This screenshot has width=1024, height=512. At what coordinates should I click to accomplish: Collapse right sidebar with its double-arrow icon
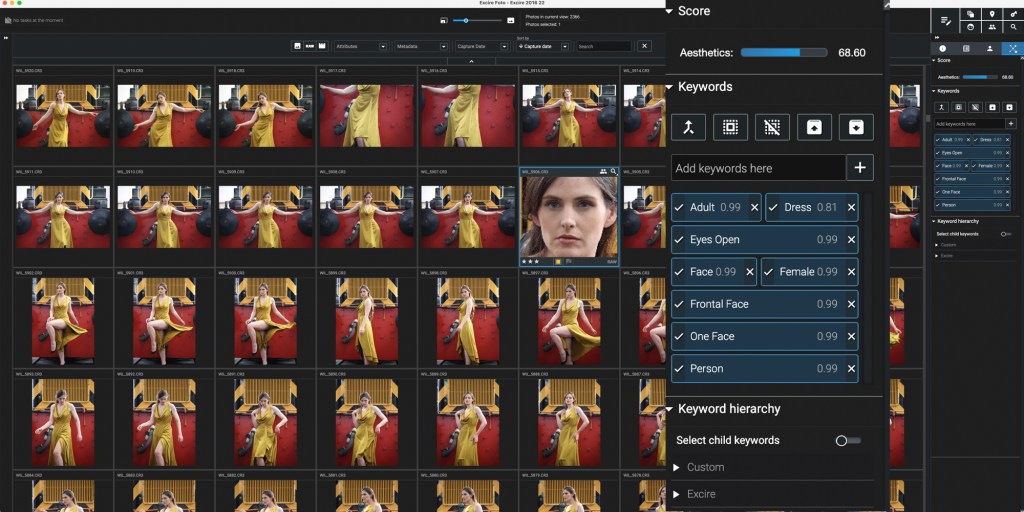937,38
